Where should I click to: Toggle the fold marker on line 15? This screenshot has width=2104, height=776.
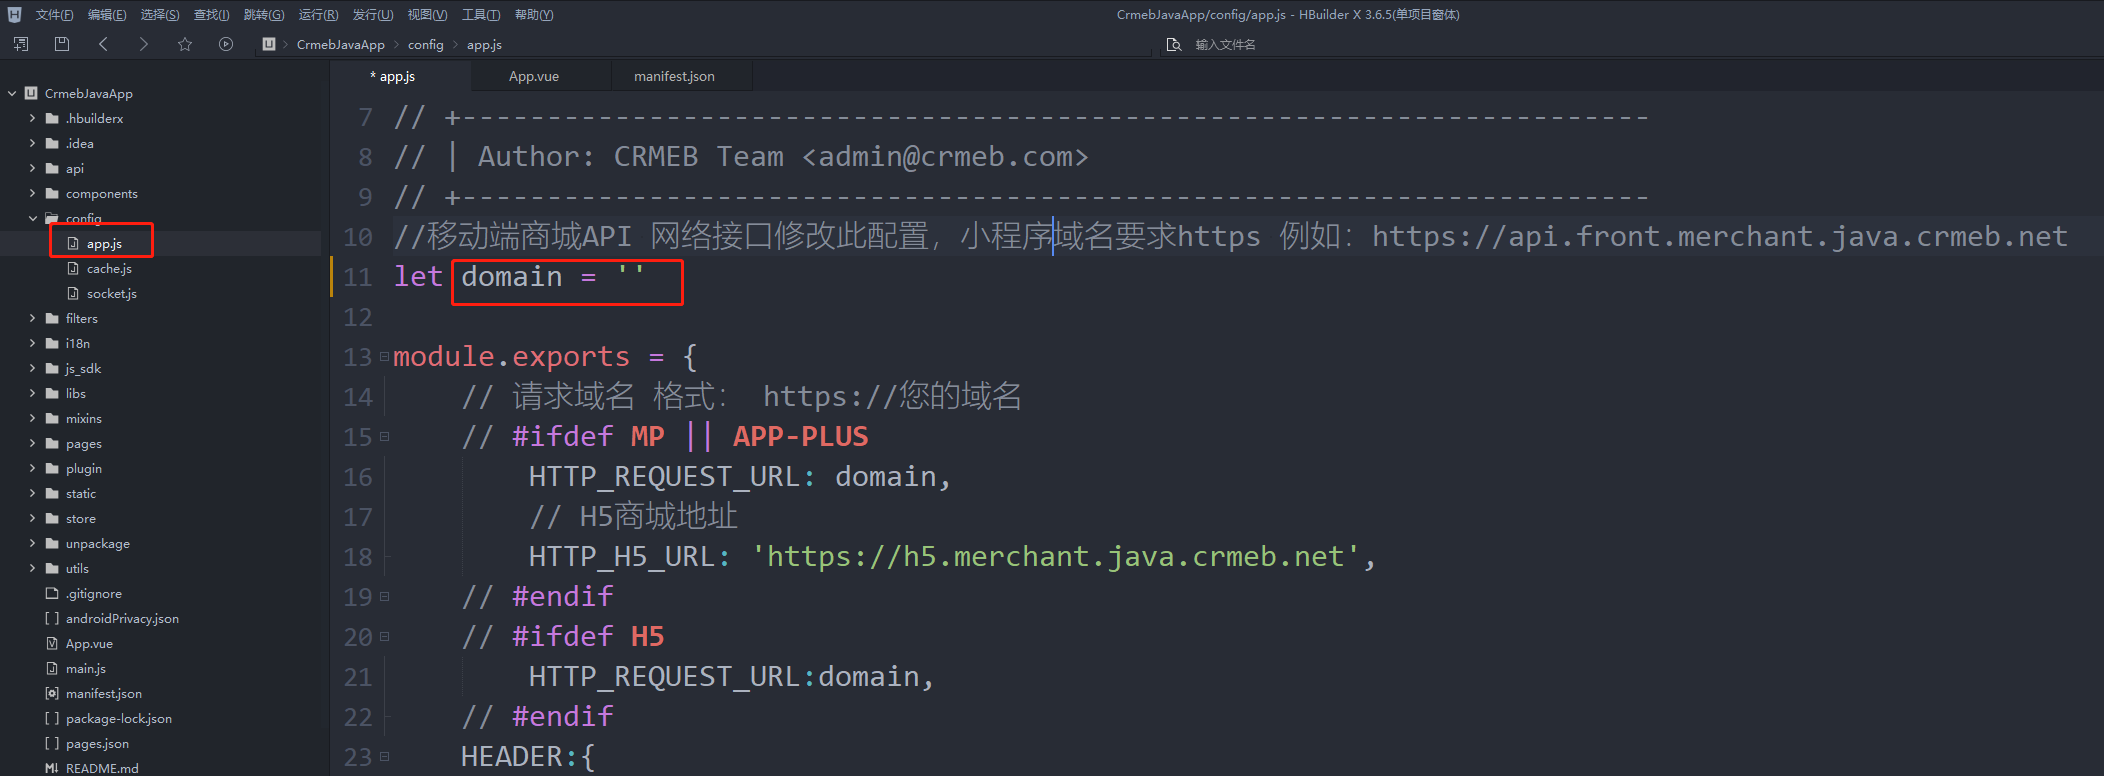(384, 437)
